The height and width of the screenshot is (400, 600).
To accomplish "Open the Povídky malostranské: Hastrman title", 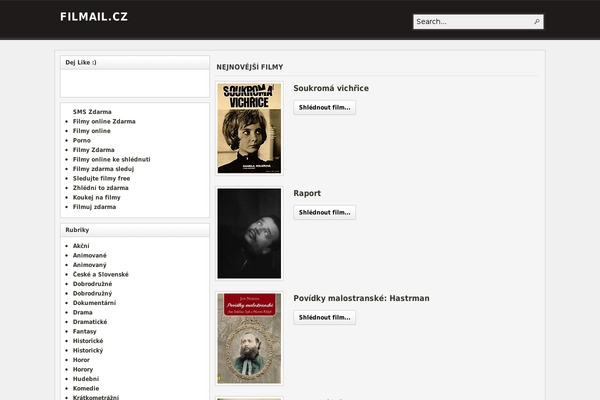I will pyautogui.click(x=361, y=298).
